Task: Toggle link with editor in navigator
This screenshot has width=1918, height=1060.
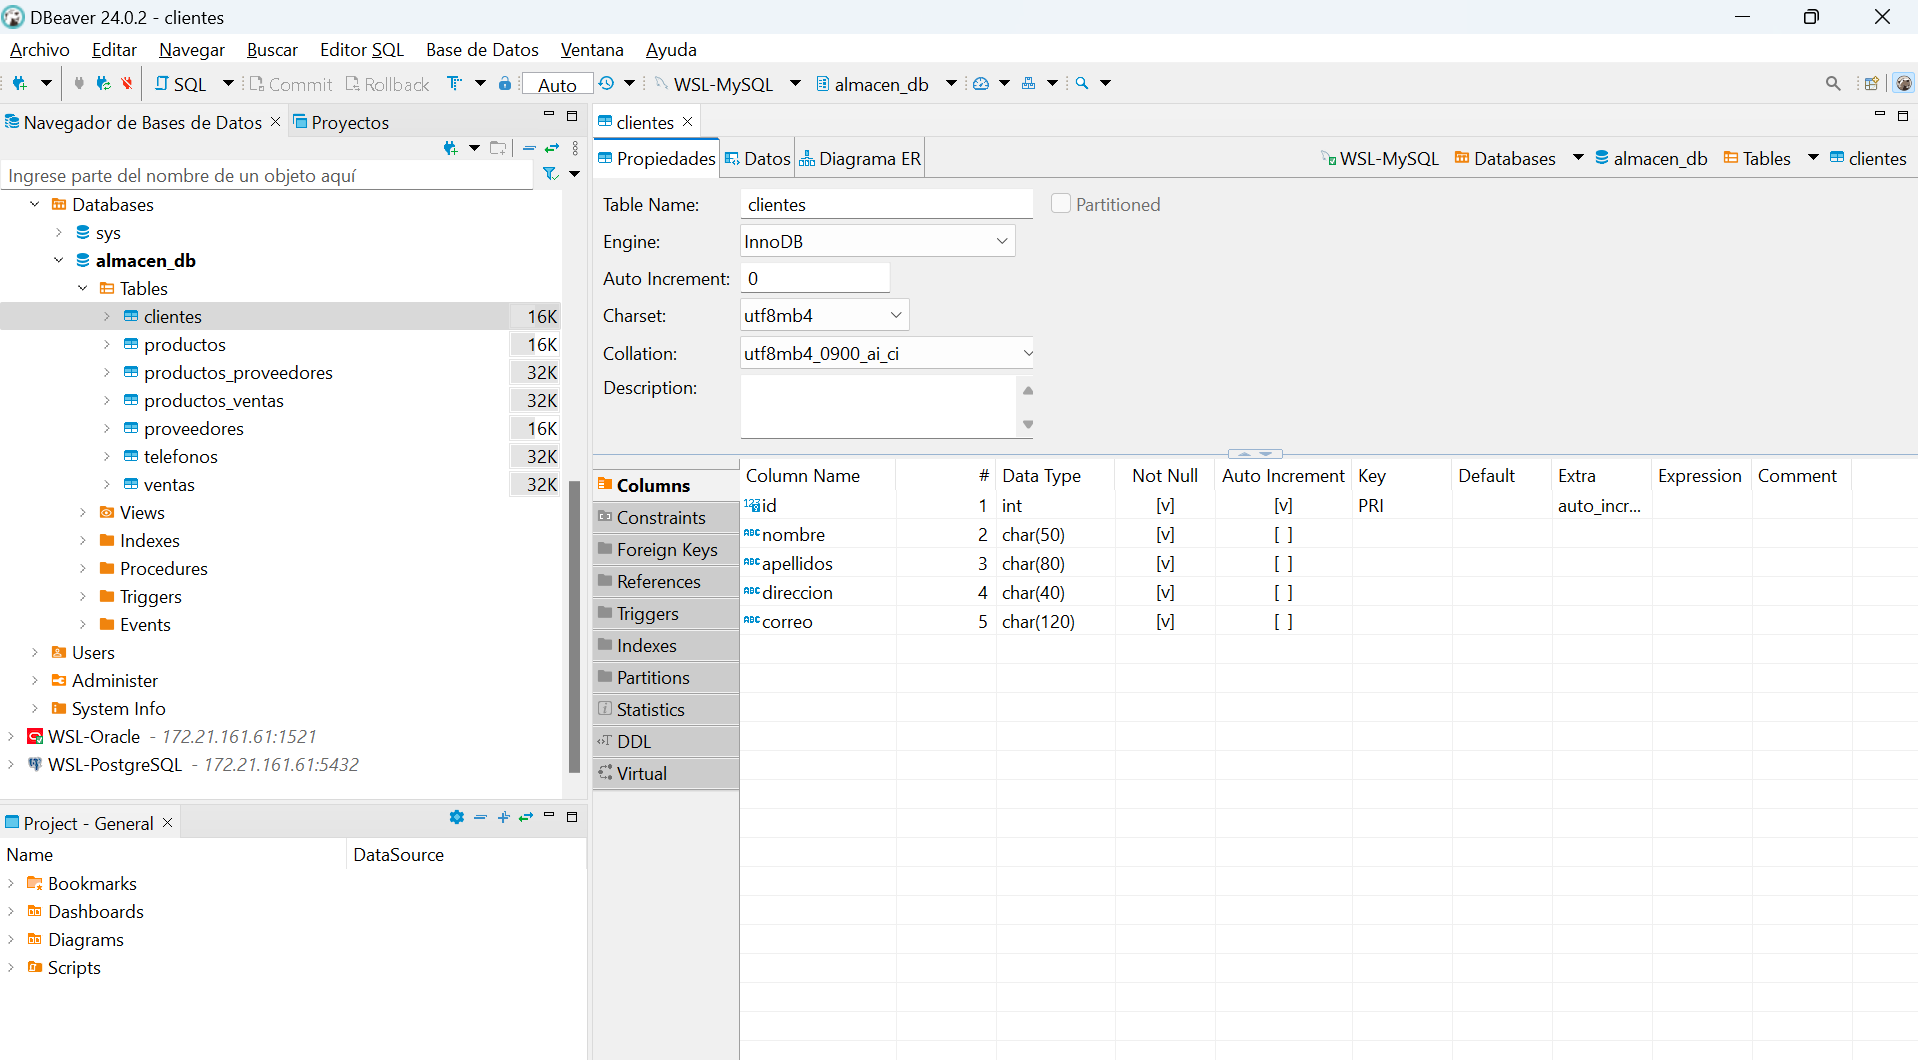Action: click(x=552, y=148)
